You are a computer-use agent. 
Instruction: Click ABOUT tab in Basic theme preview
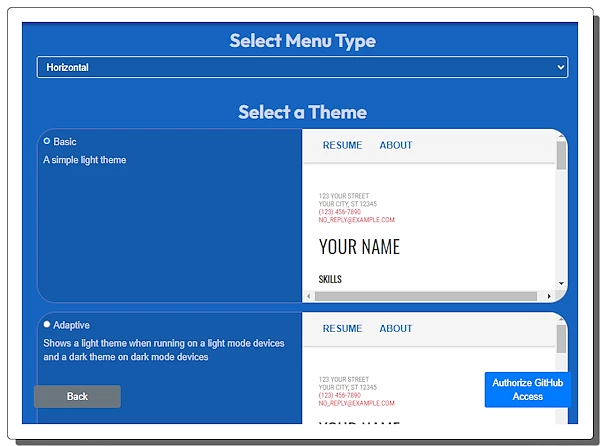coord(395,145)
